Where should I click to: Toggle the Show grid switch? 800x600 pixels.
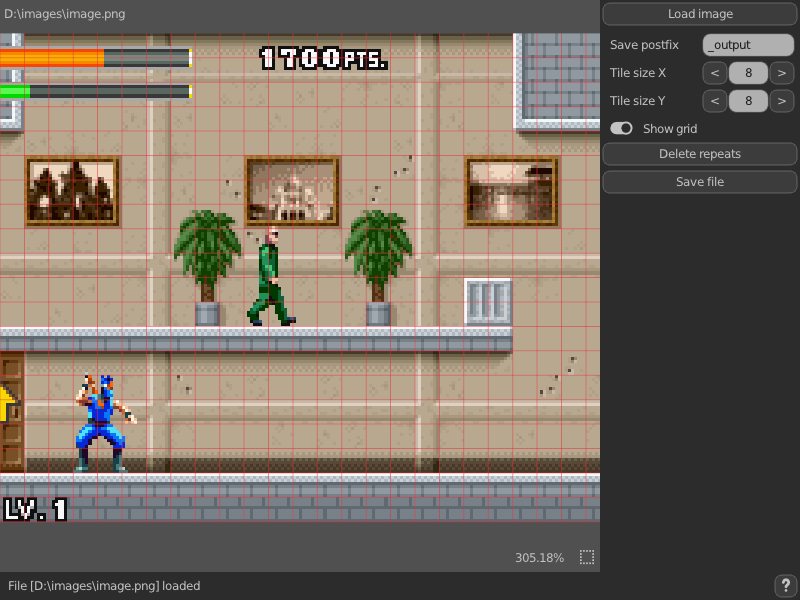pyautogui.click(x=621, y=129)
